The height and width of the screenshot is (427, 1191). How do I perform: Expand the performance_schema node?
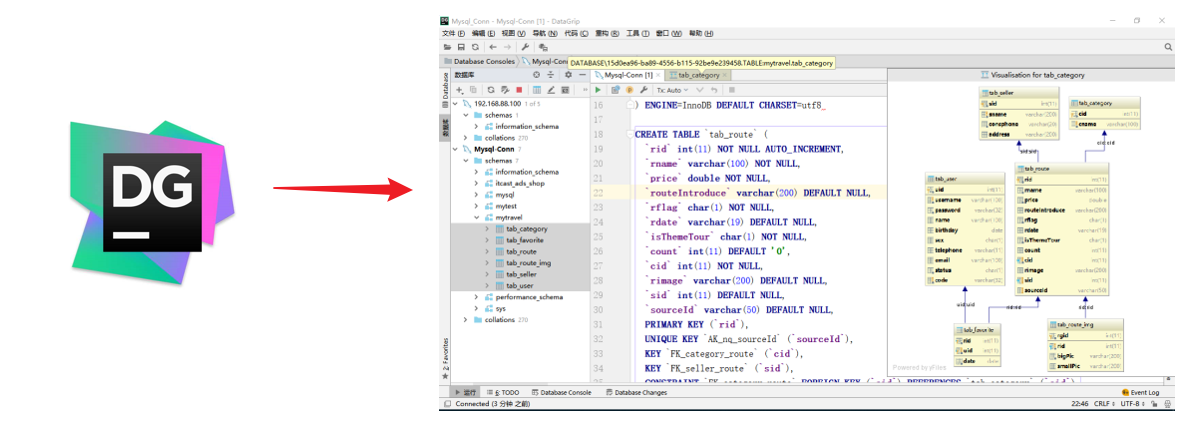[x=476, y=297]
